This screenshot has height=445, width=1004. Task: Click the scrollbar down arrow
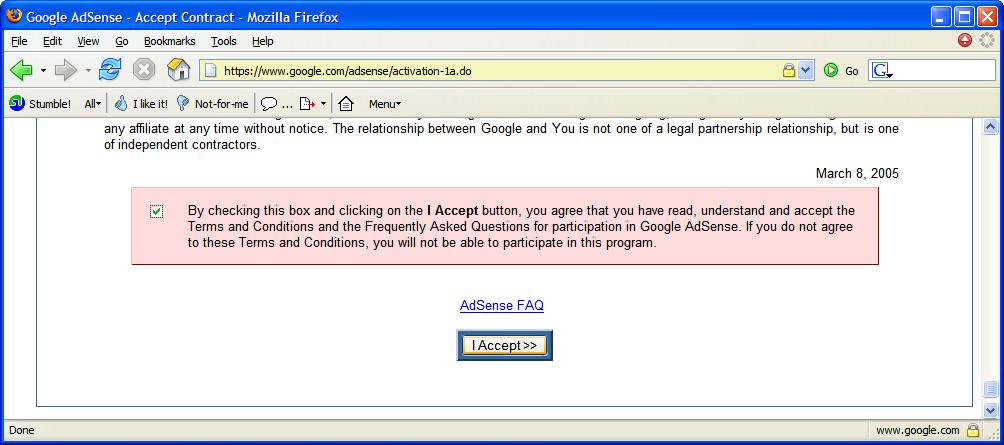pos(991,410)
